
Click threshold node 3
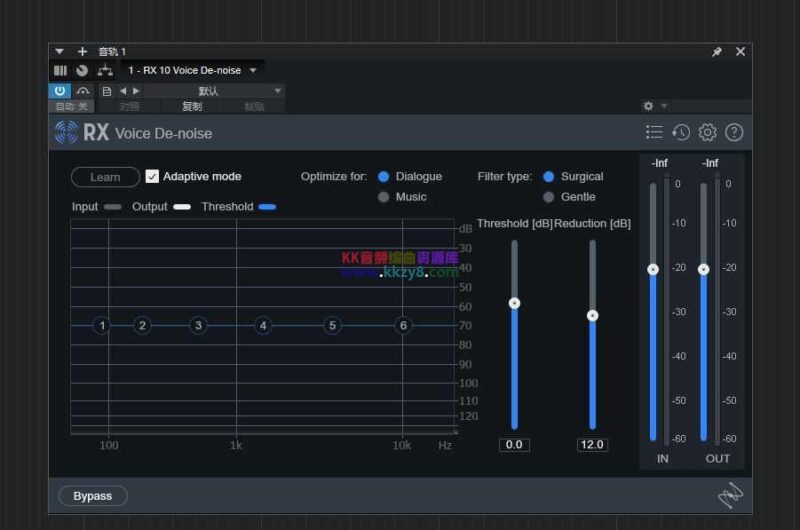[x=198, y=325]
